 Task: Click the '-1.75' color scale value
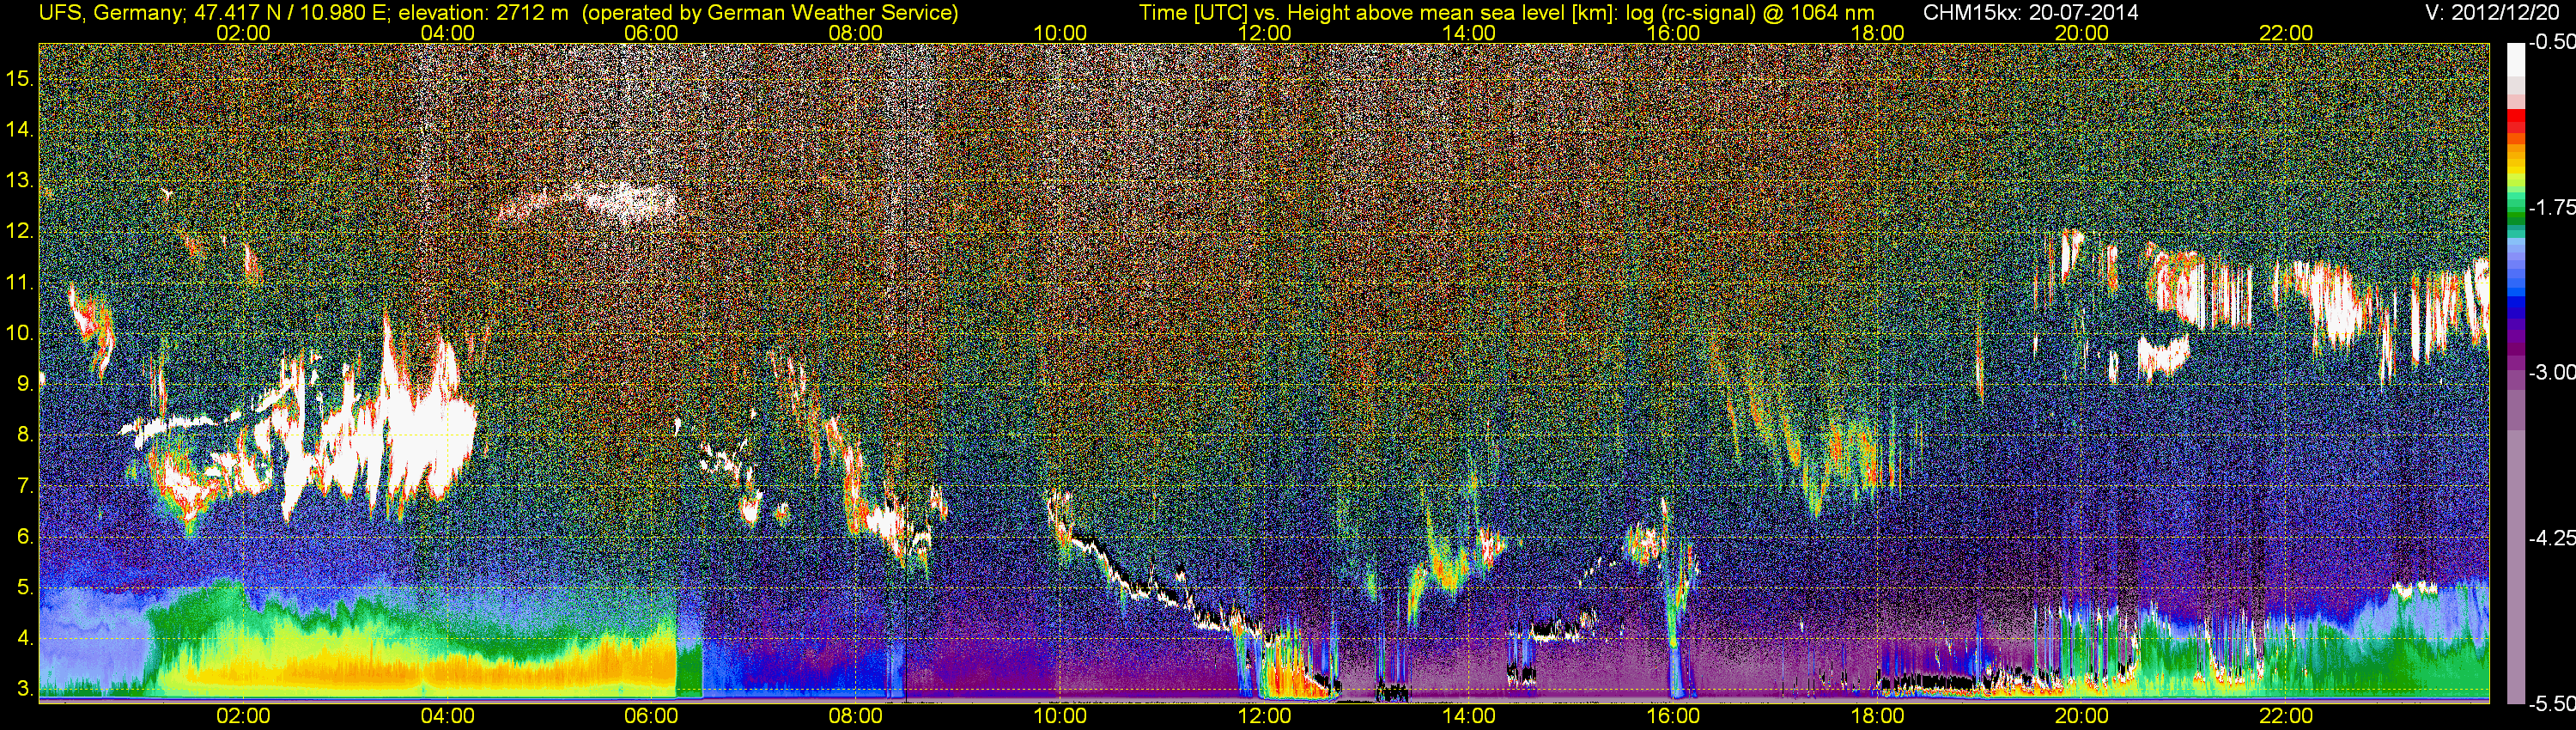point(2551,207)
